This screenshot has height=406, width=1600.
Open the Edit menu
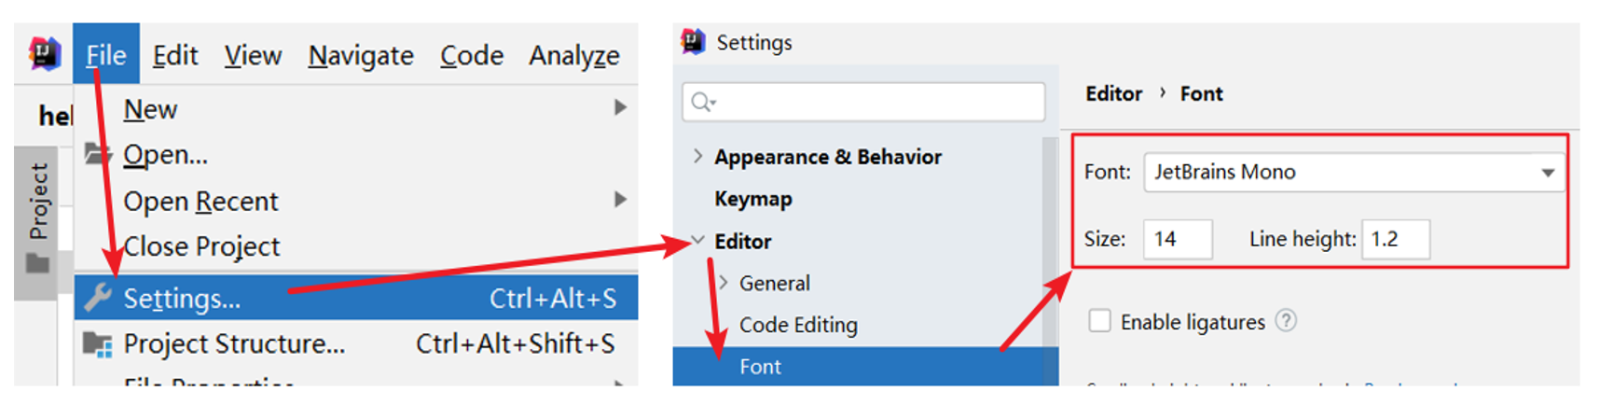175,55
